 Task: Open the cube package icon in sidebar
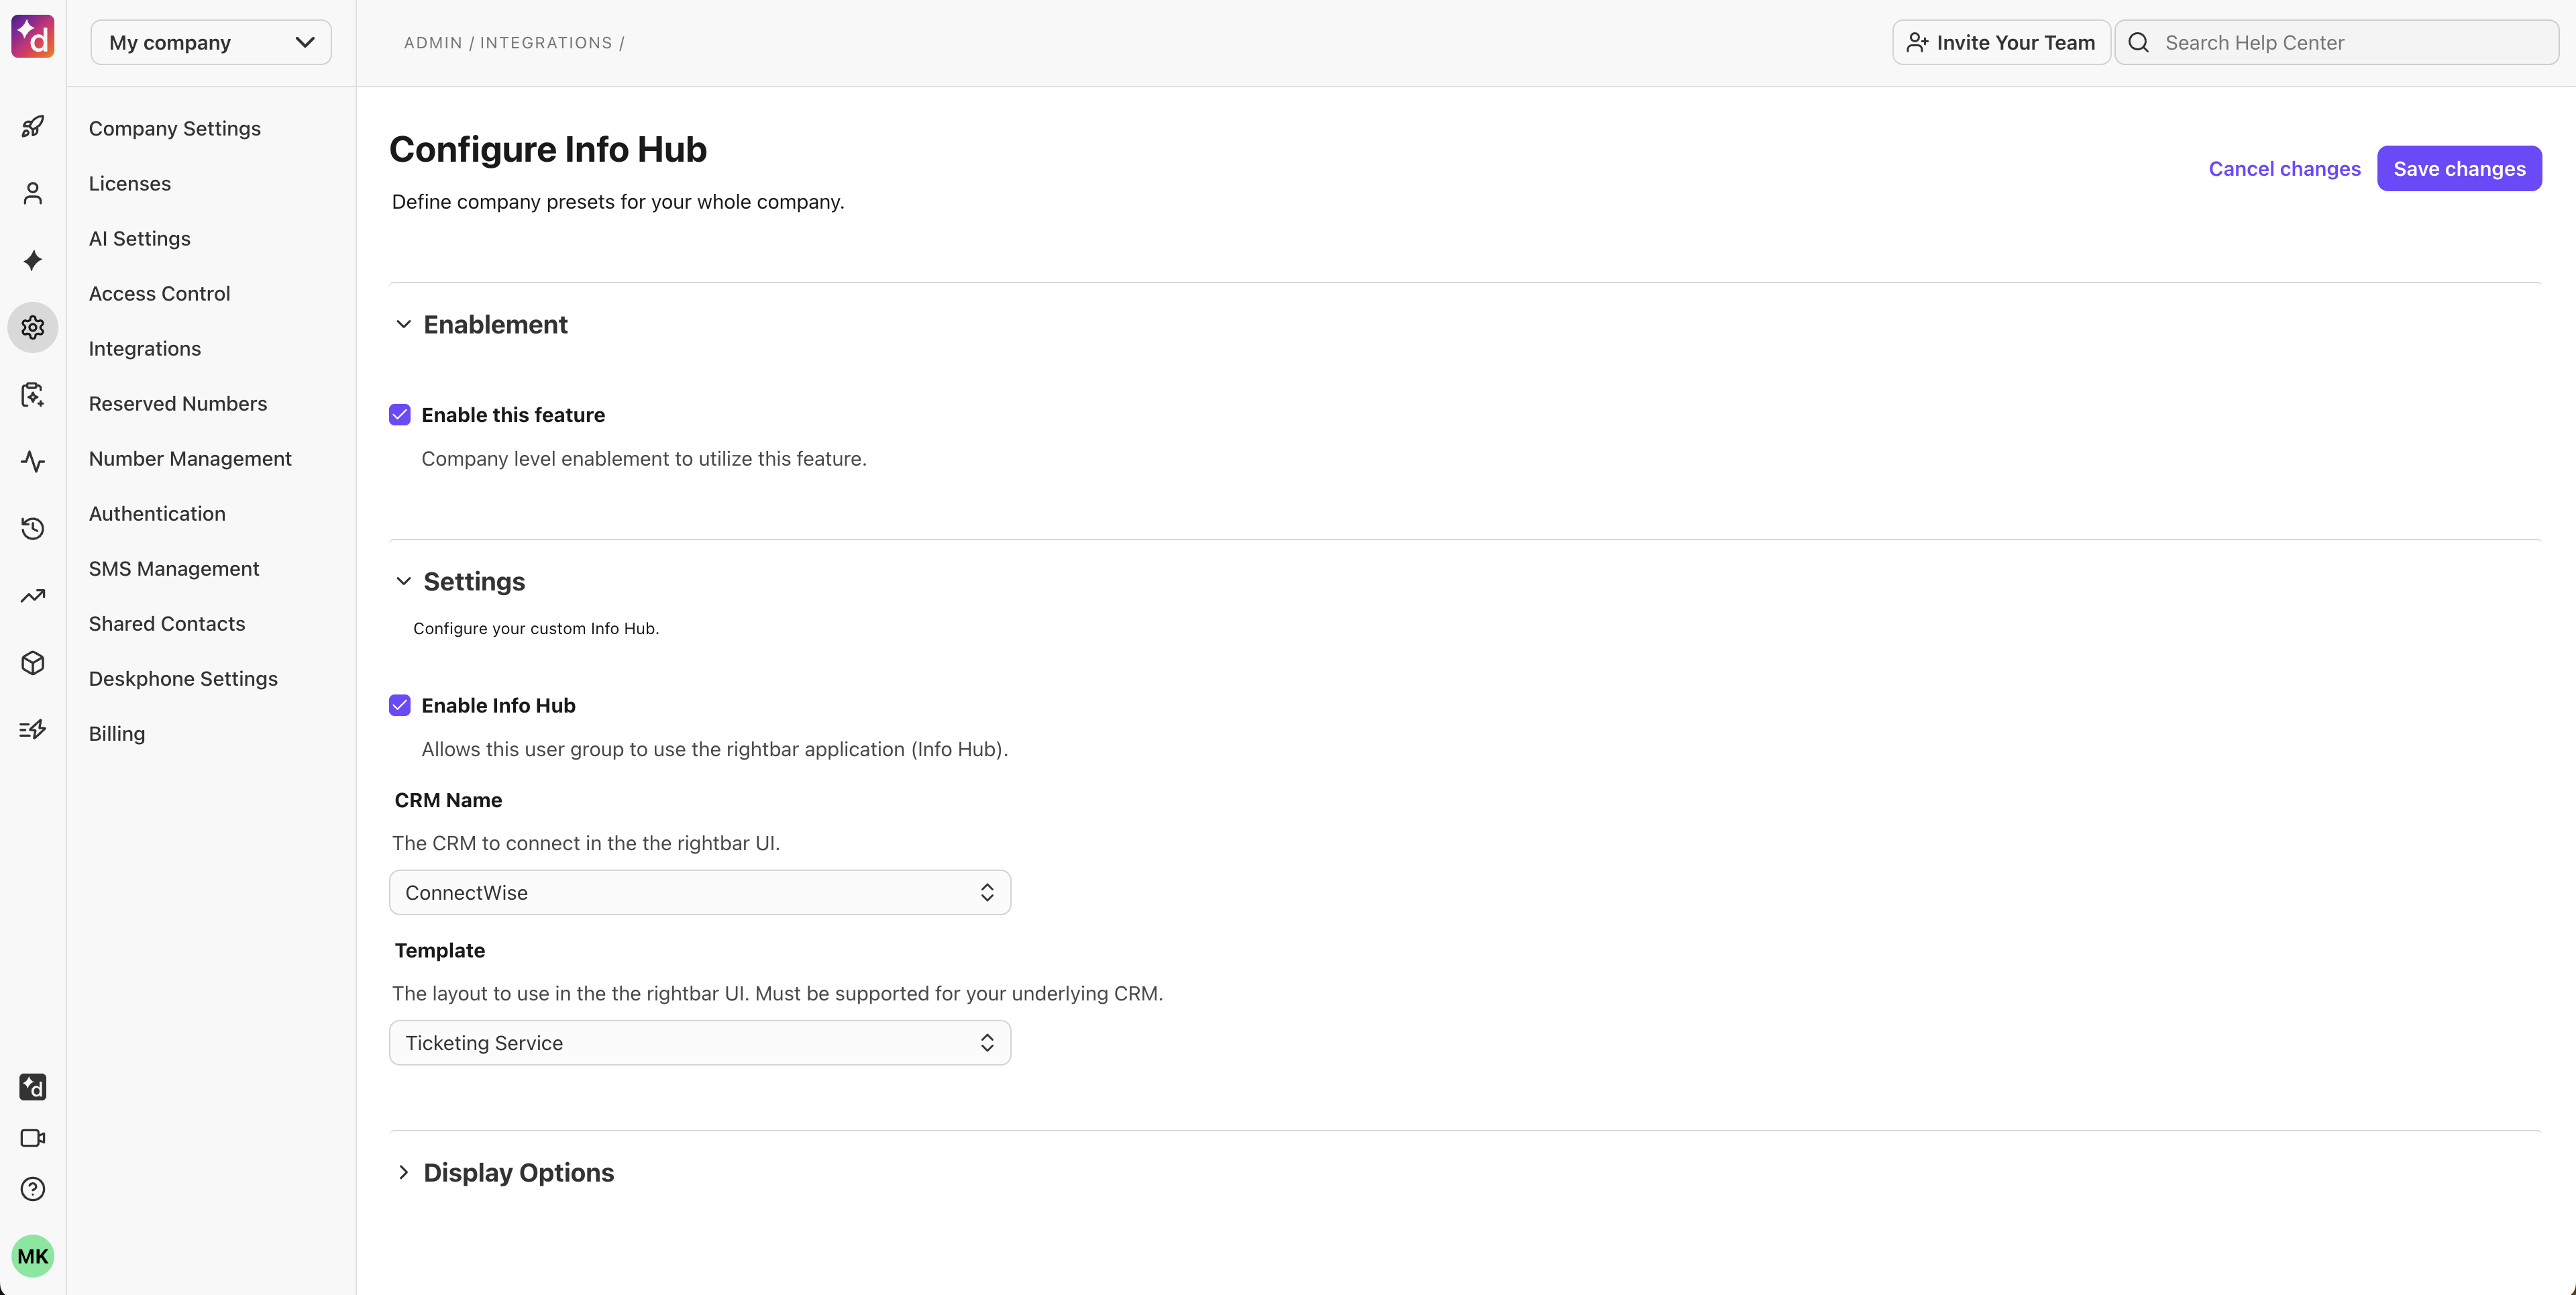[33, 663]
